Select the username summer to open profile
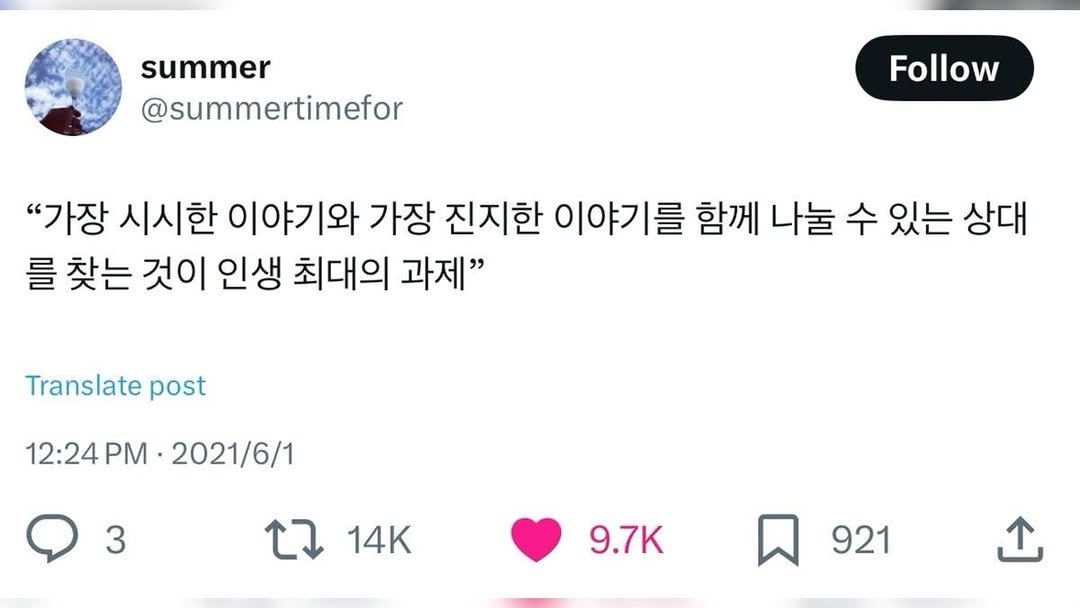Image resolution: width=1080 pixels, height=608 pixels. coord(205,66)
